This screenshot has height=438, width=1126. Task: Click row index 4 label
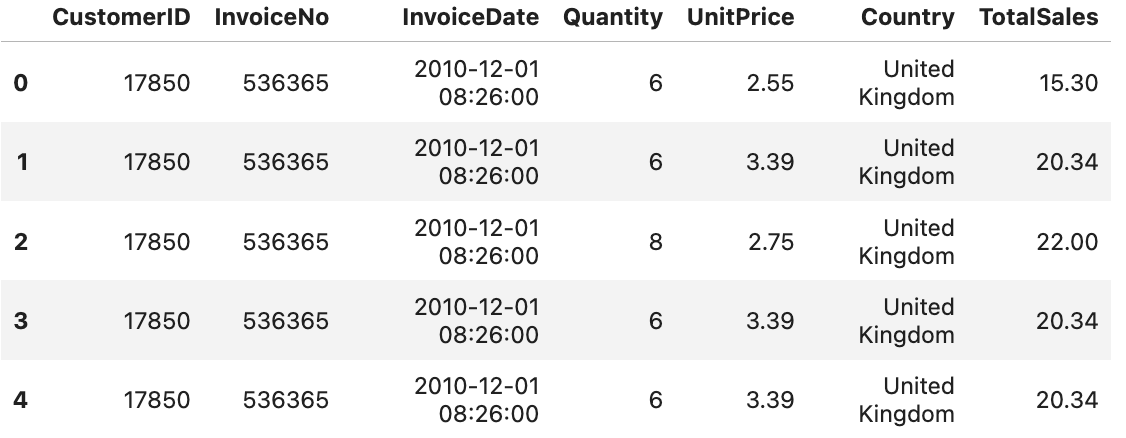click(x=20, y=400)
